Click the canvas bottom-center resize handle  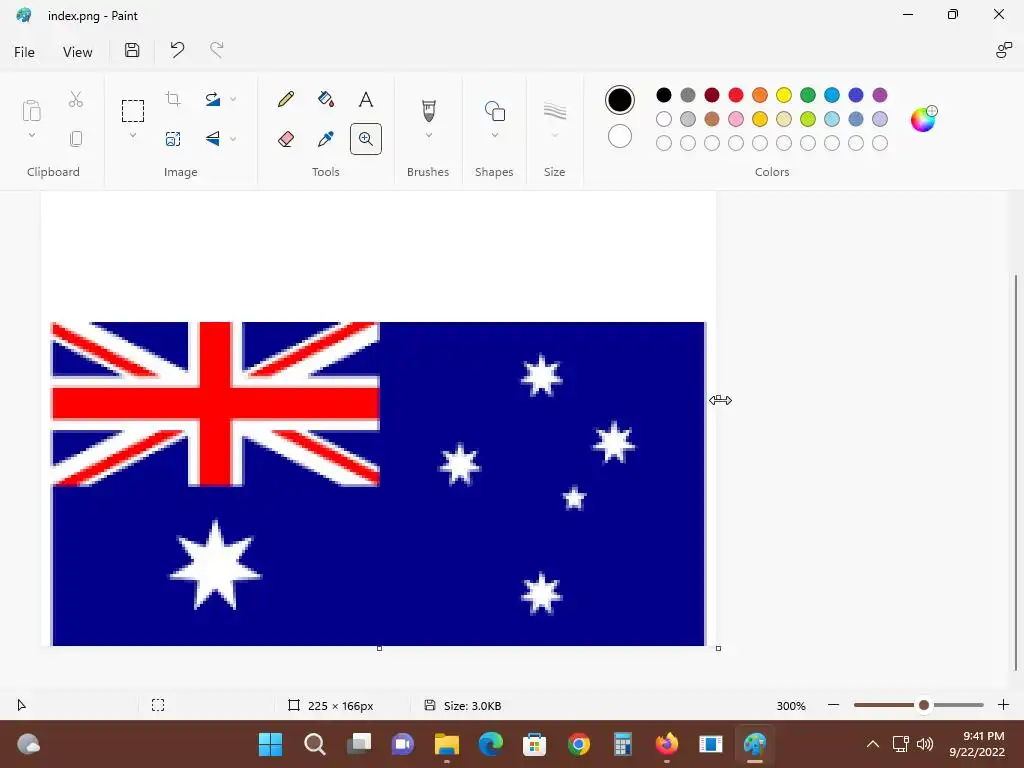pos(379,648)
